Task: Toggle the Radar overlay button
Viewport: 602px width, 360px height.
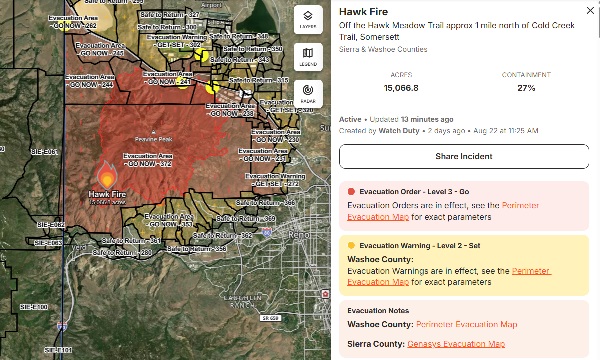Action: (x=308, y=94)
